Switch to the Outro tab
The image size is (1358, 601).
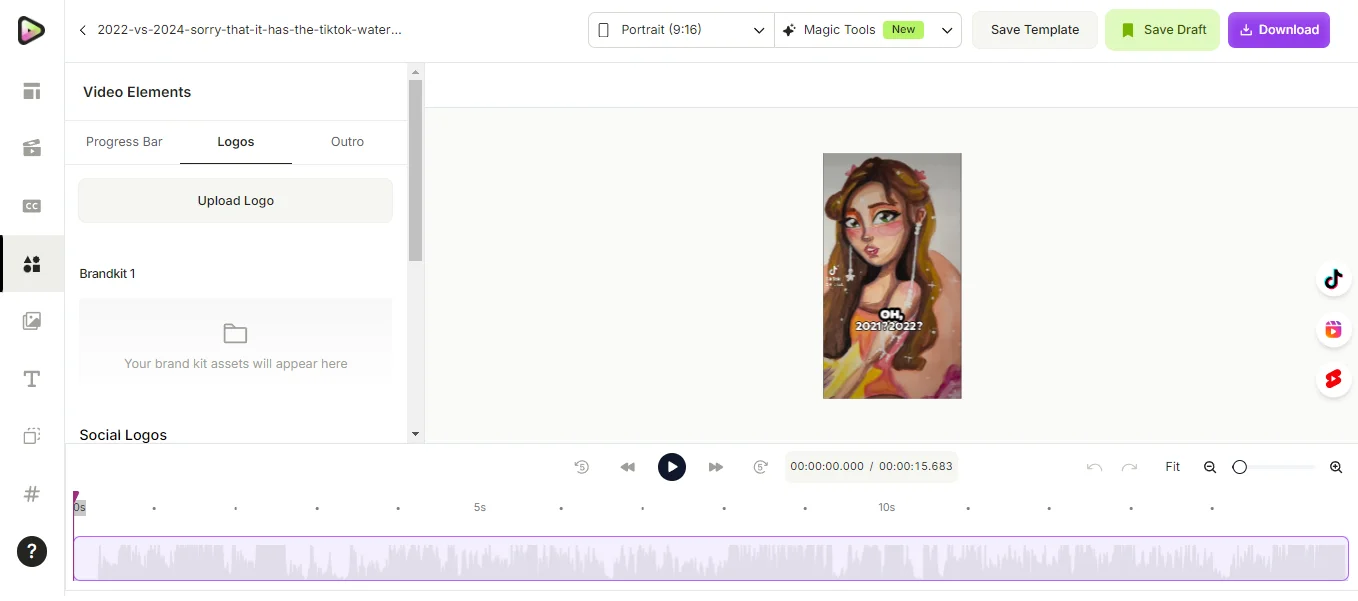point(347,142)
